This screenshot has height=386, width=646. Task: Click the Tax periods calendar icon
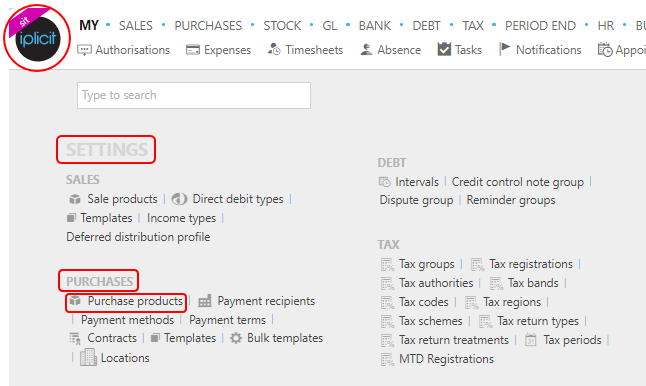pos(531,340)
